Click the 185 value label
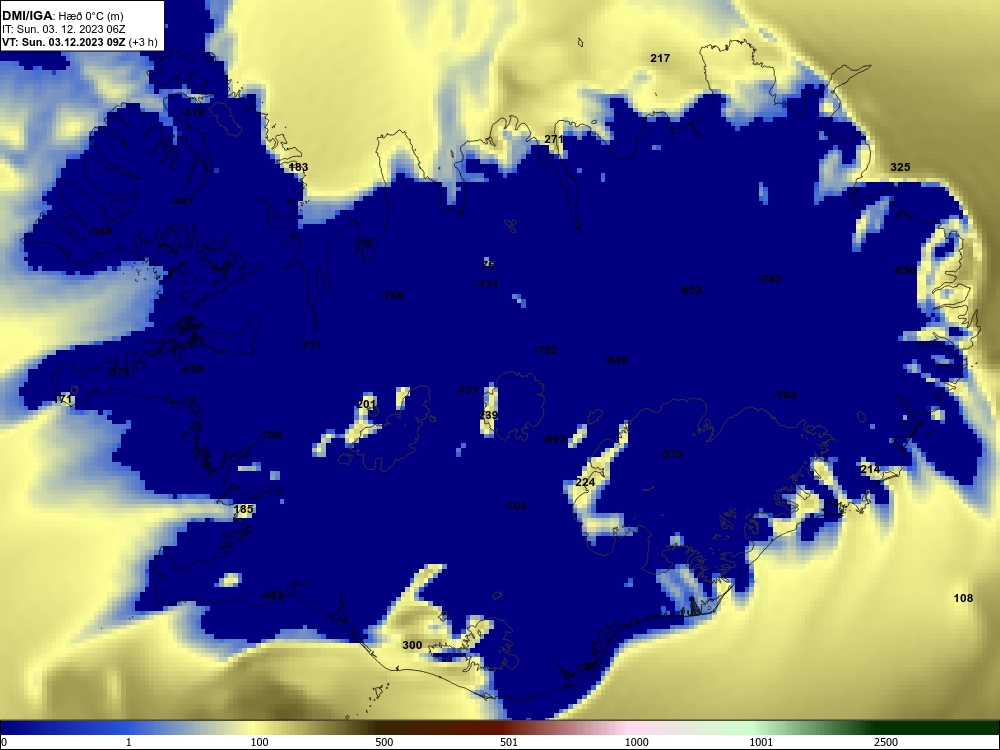 [x=244, y=509]
